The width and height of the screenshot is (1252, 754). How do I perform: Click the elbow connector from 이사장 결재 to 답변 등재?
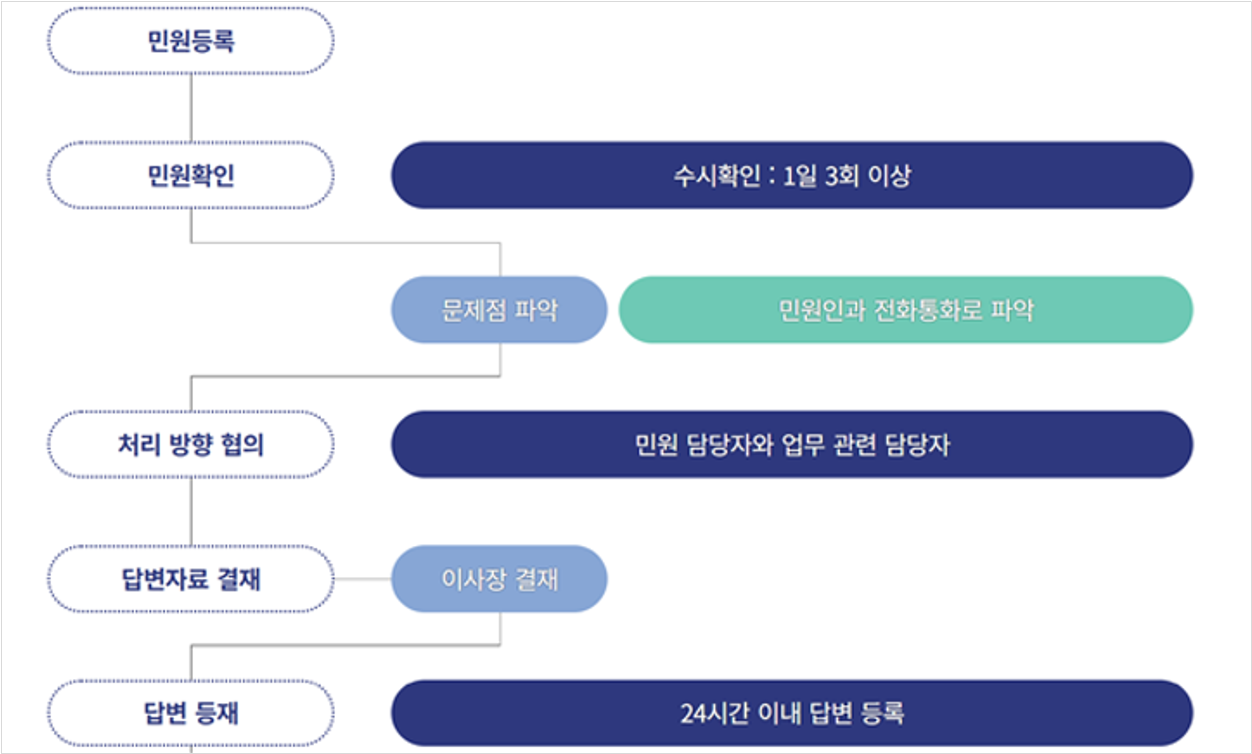[x=345, y=646]
